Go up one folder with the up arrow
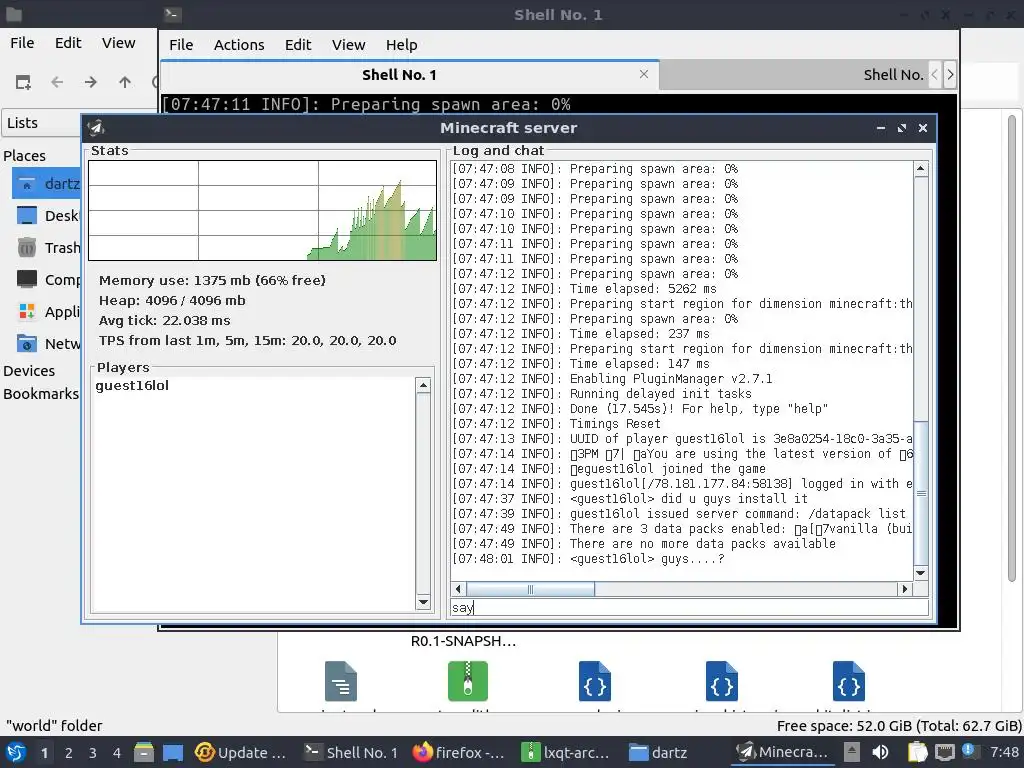Screen dimensions: 1024x768 coord(125,82)
